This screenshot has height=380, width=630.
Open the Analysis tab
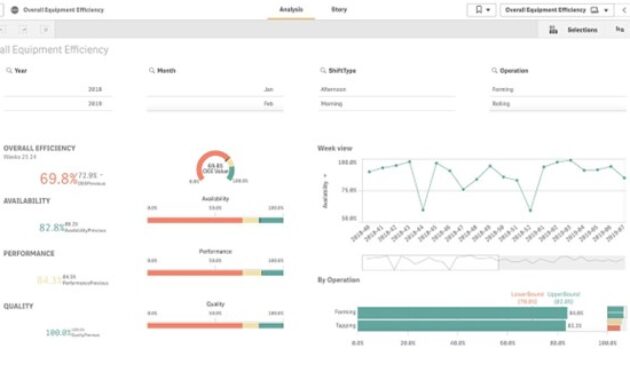click(291, 10)
